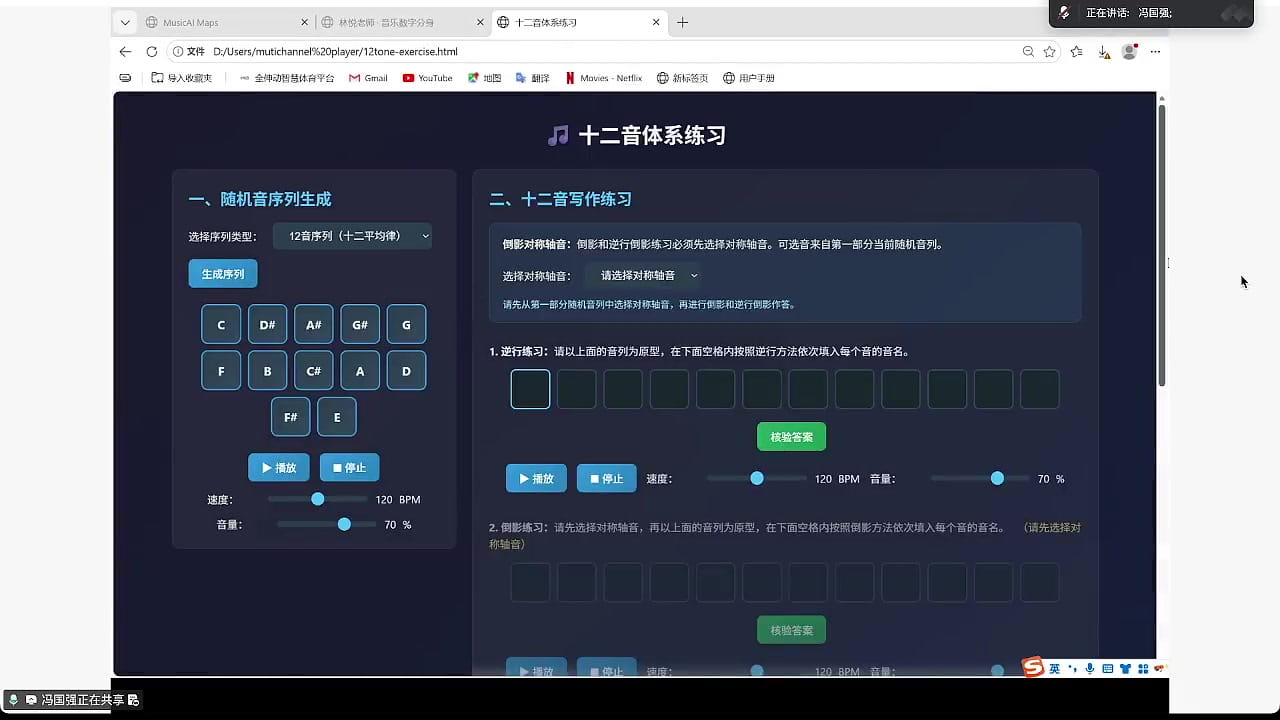Screen dimensions: 1280x720
Task: Open a new browser tab
Action: click(683, 22)
